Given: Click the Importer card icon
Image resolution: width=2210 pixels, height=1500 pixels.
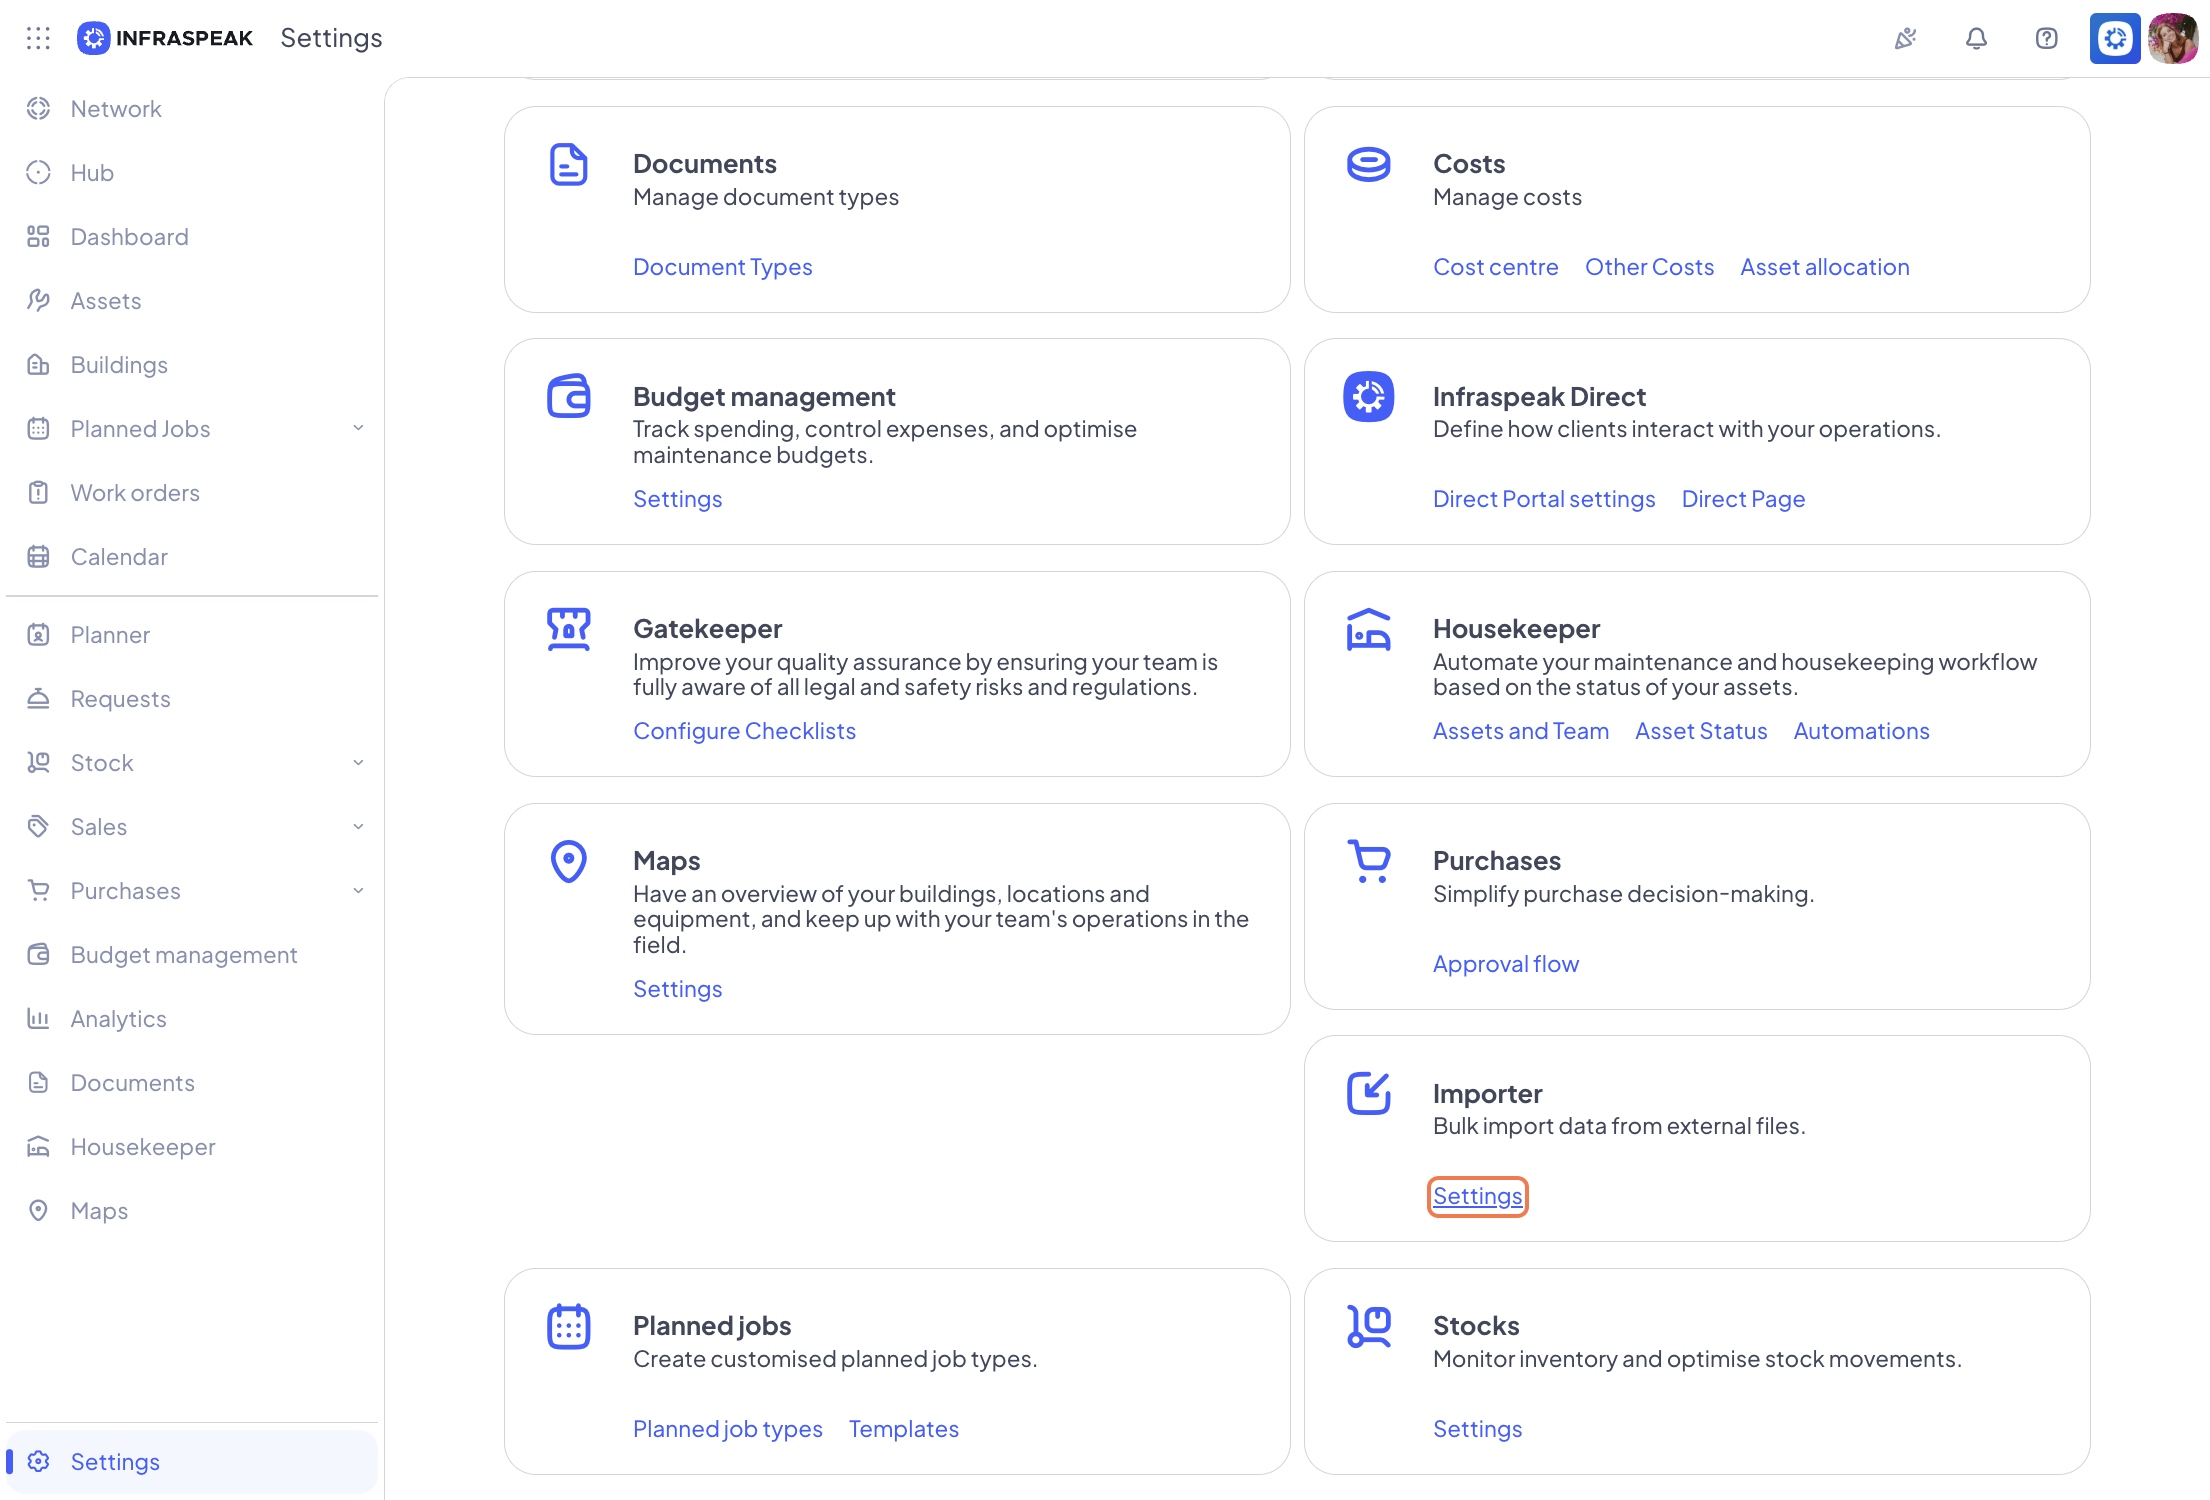Looking at the screenshot, I should tap(1368, 1093).
